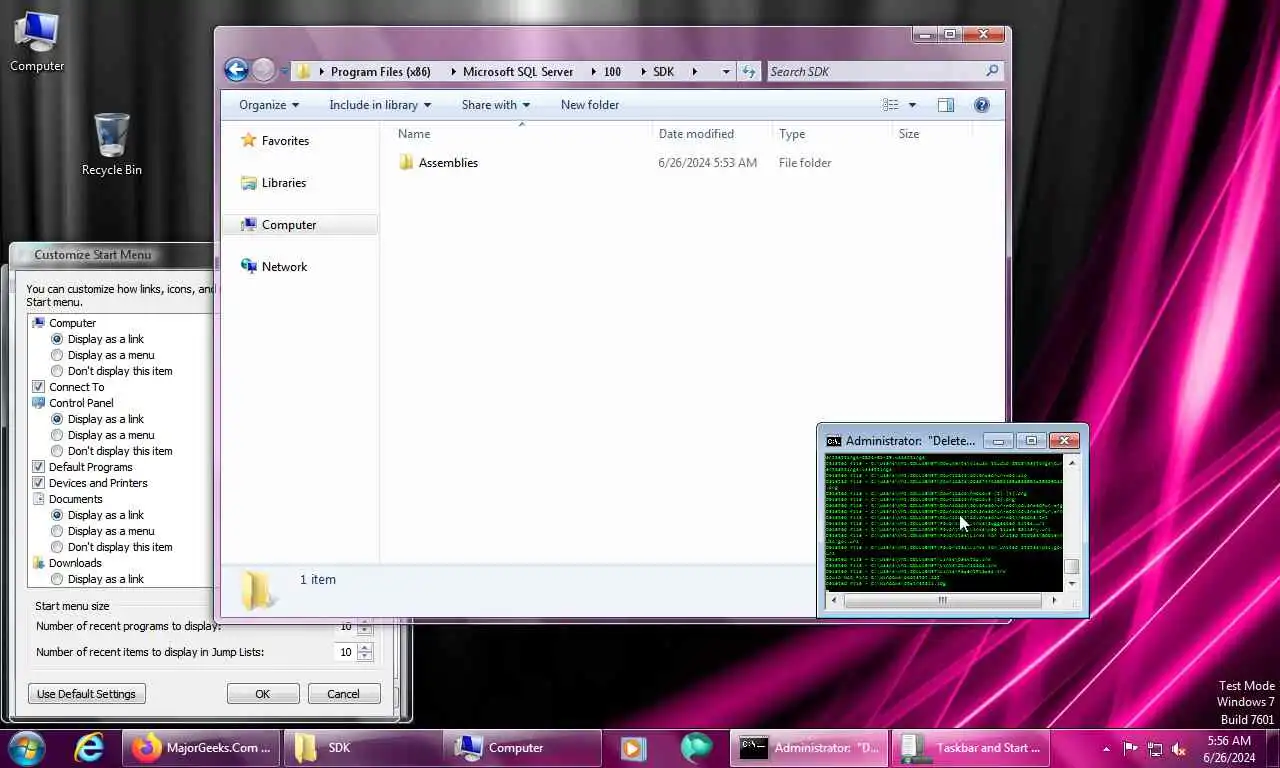
Task: Go back in the SDK Explorer window
Action: click(x=236, y=70)
